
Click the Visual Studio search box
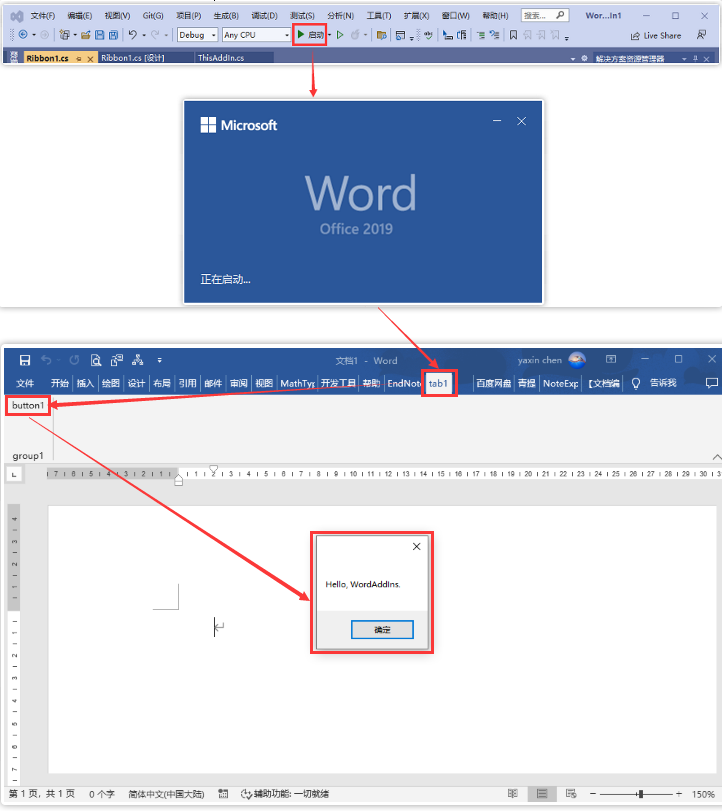click(545, 16)
